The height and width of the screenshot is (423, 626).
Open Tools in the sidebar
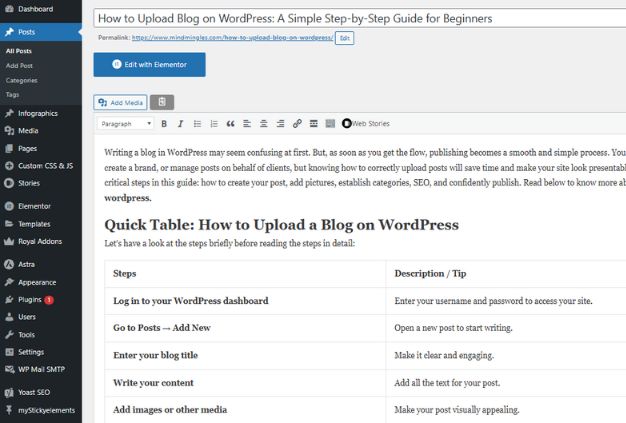click(x=41, y=334)
